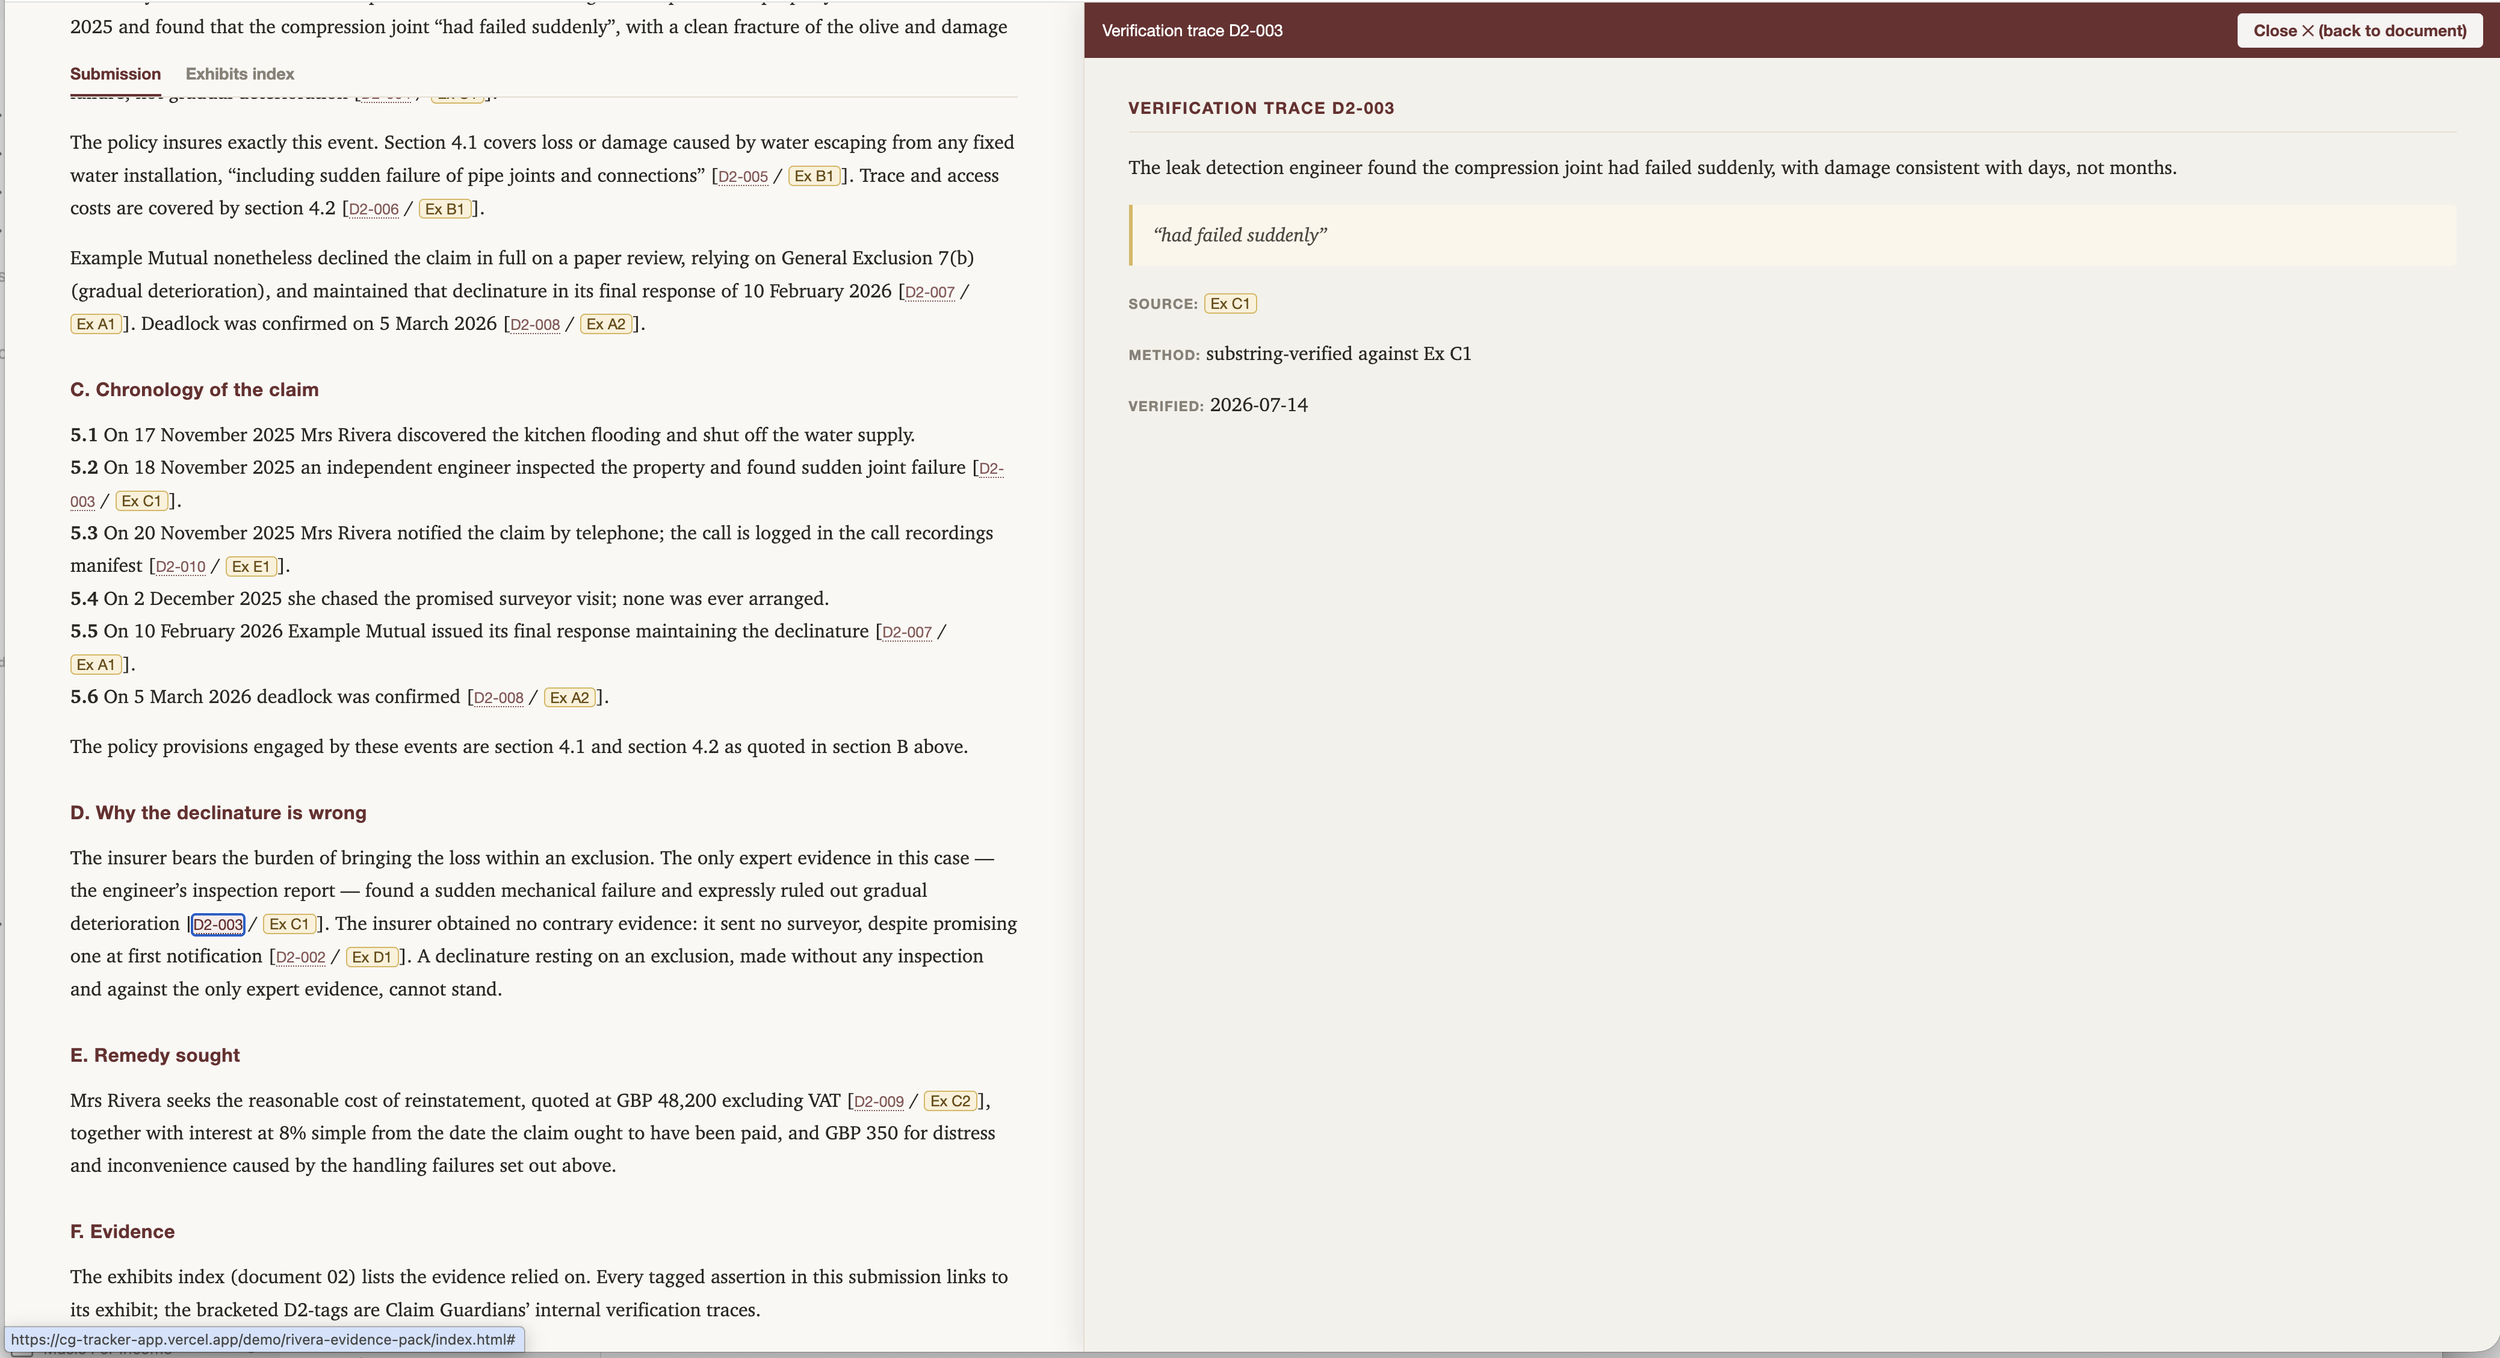Click the Ex C2 exhibit chip

[950, 1101]
